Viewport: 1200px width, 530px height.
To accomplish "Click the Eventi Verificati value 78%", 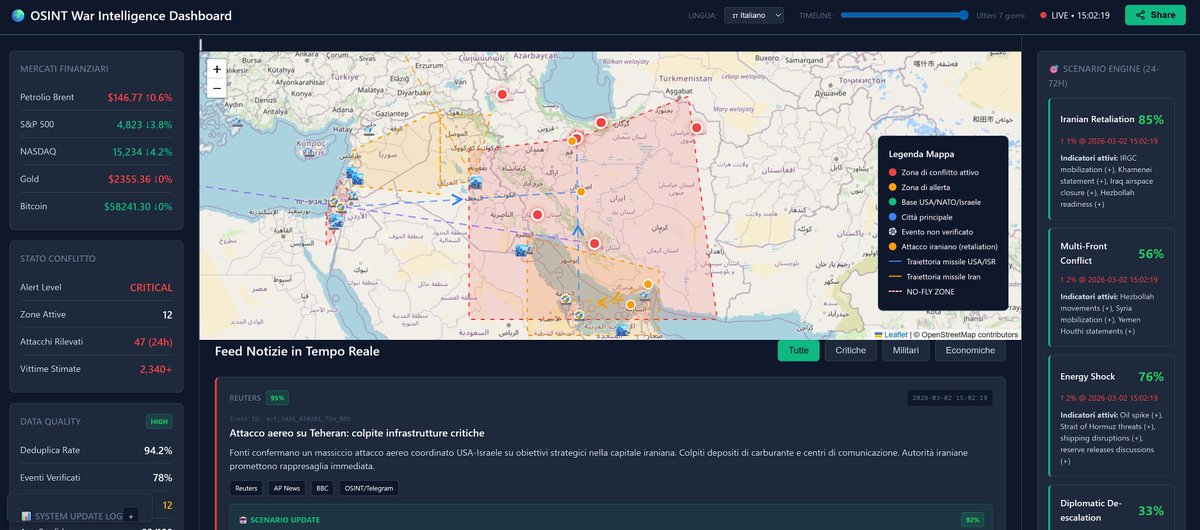I will [x=162, y=478].
